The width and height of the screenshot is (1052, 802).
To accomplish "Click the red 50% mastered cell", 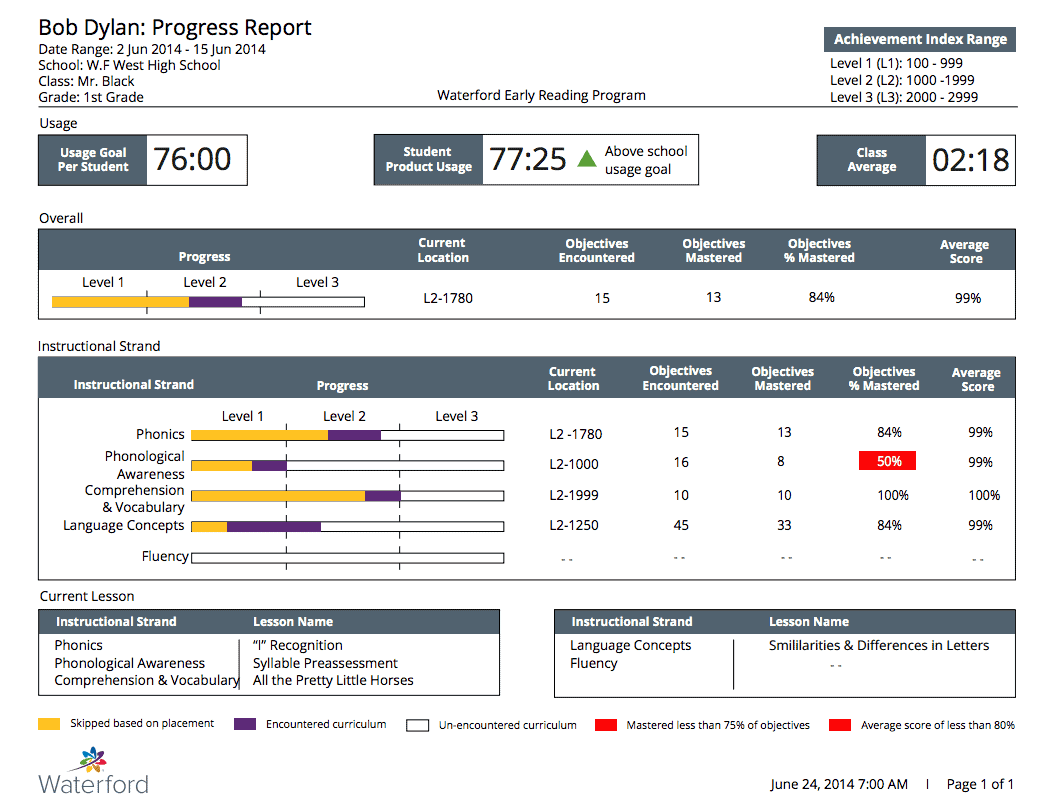I will [887, 461].
